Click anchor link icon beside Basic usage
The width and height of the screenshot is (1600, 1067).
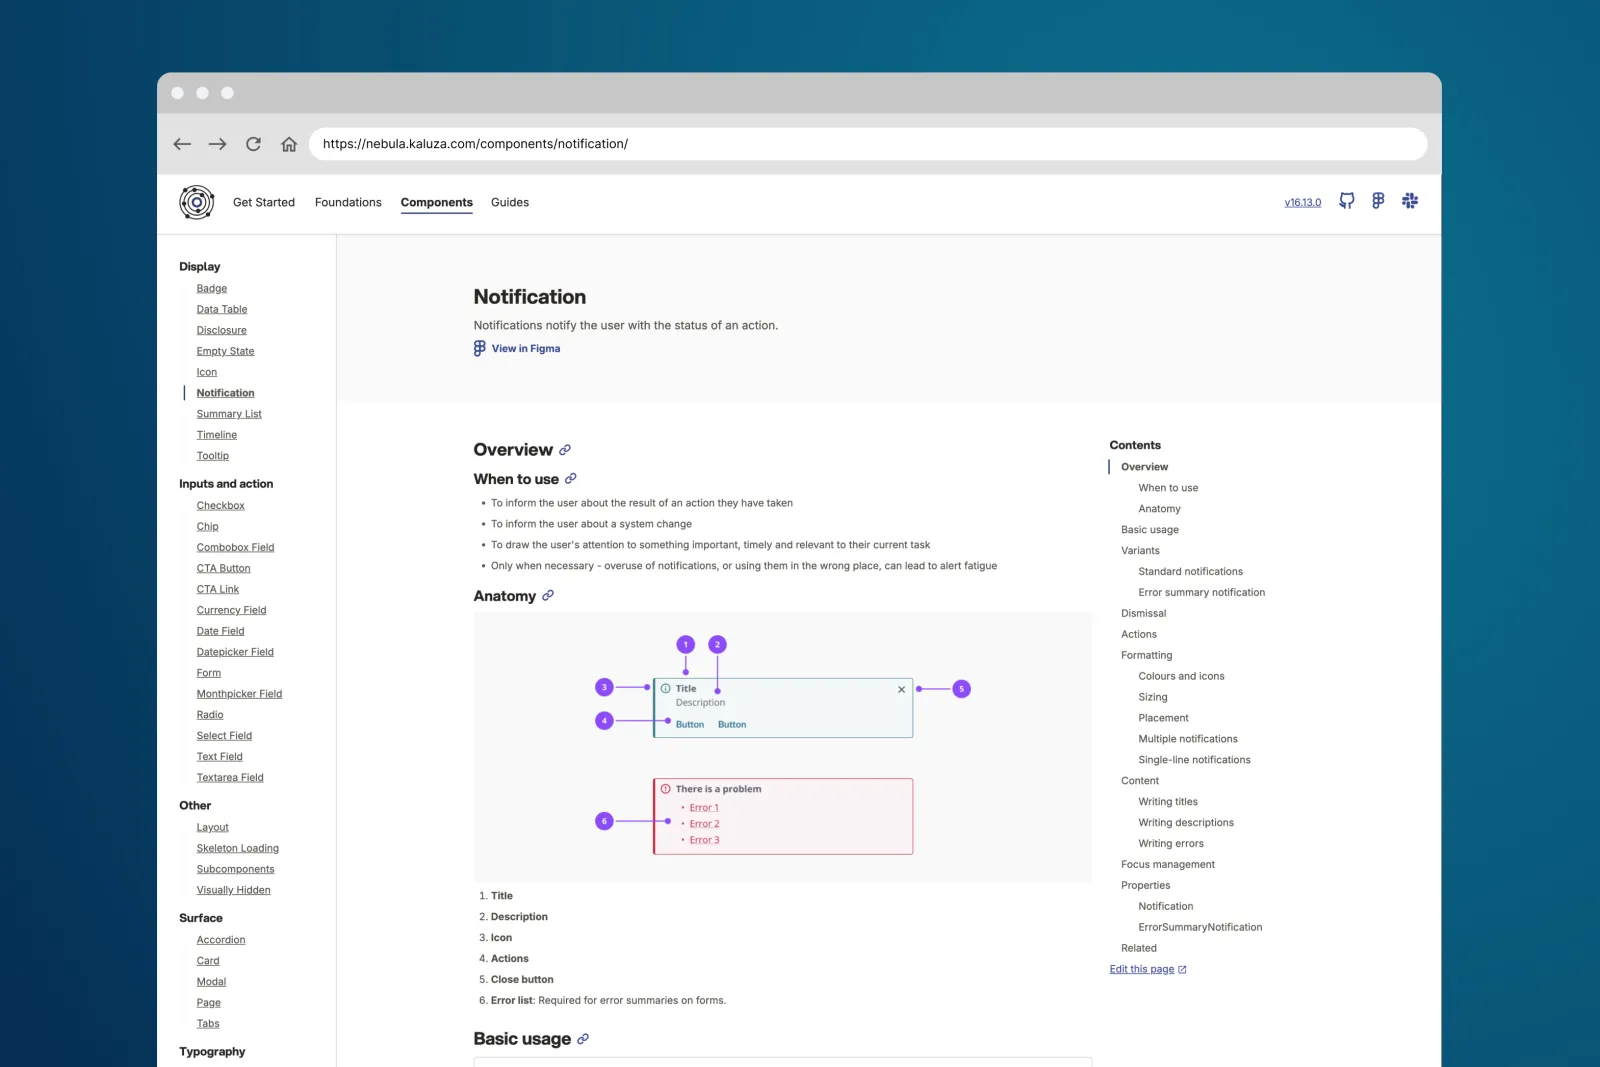coord(583,1039)
